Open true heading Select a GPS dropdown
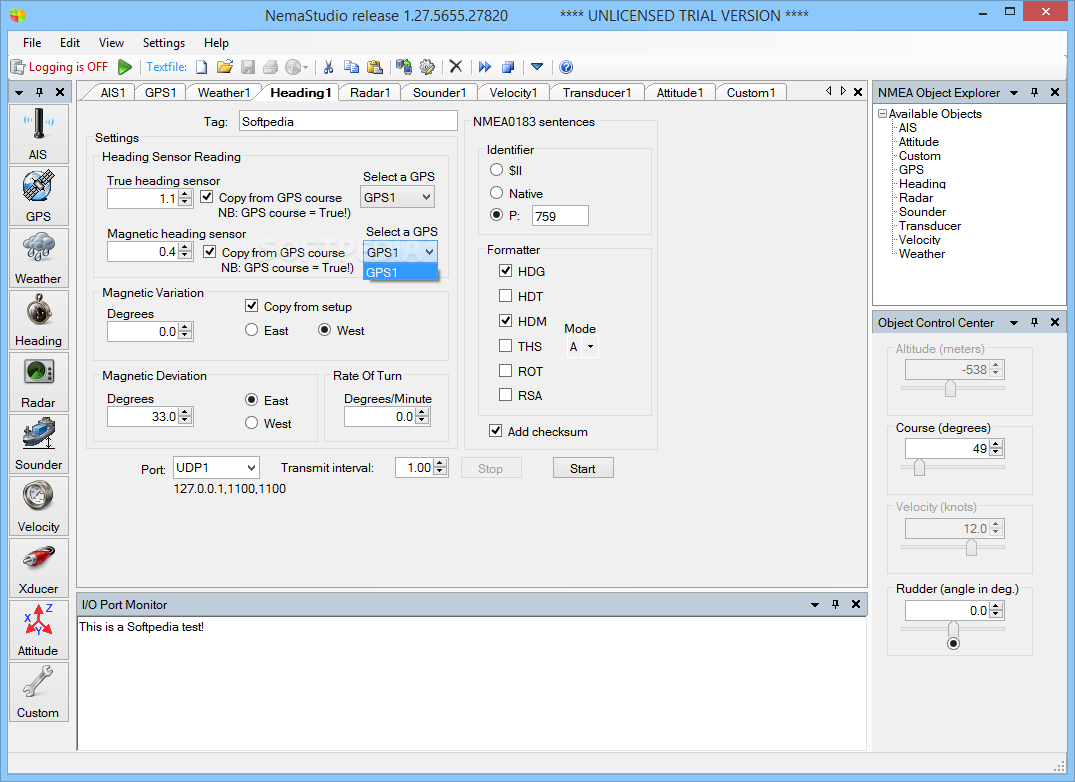This screenshot has width=1075, height=782. (398, 197)
